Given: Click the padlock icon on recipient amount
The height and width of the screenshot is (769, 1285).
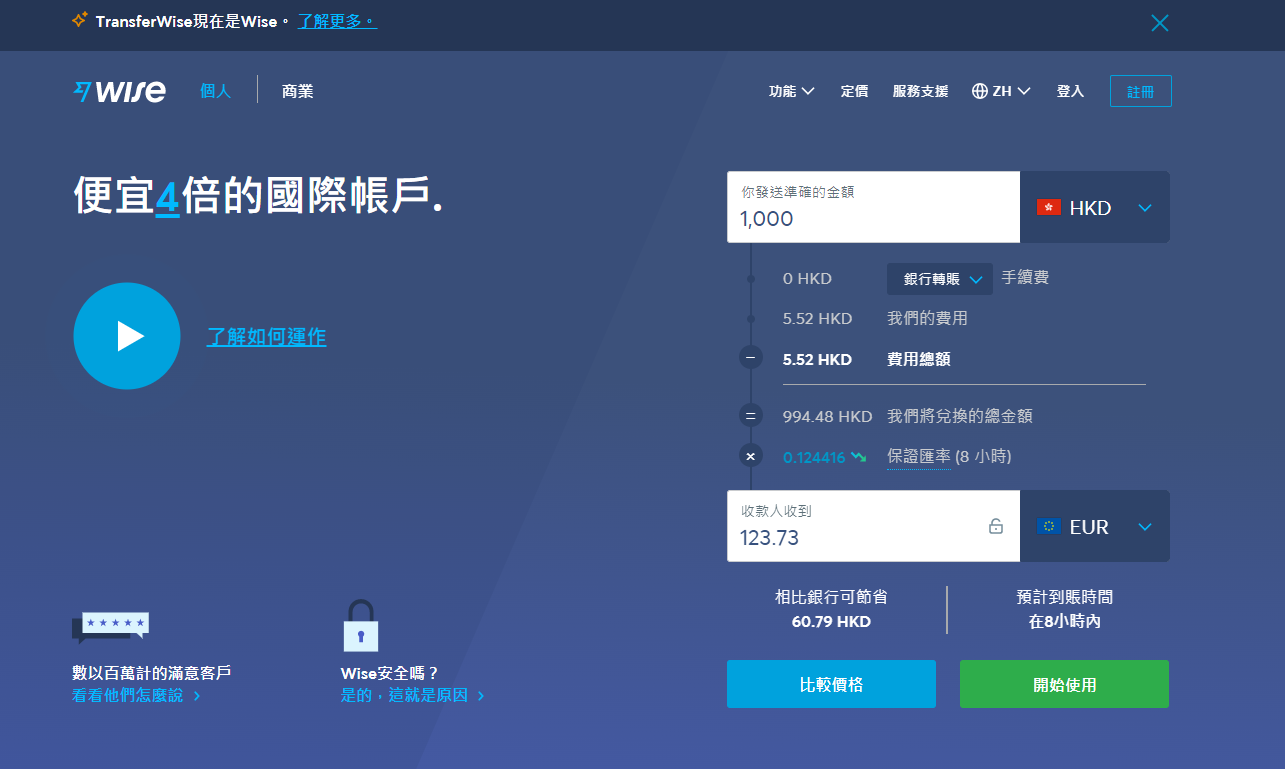Looking at the screenshot, I should [995, 526].
